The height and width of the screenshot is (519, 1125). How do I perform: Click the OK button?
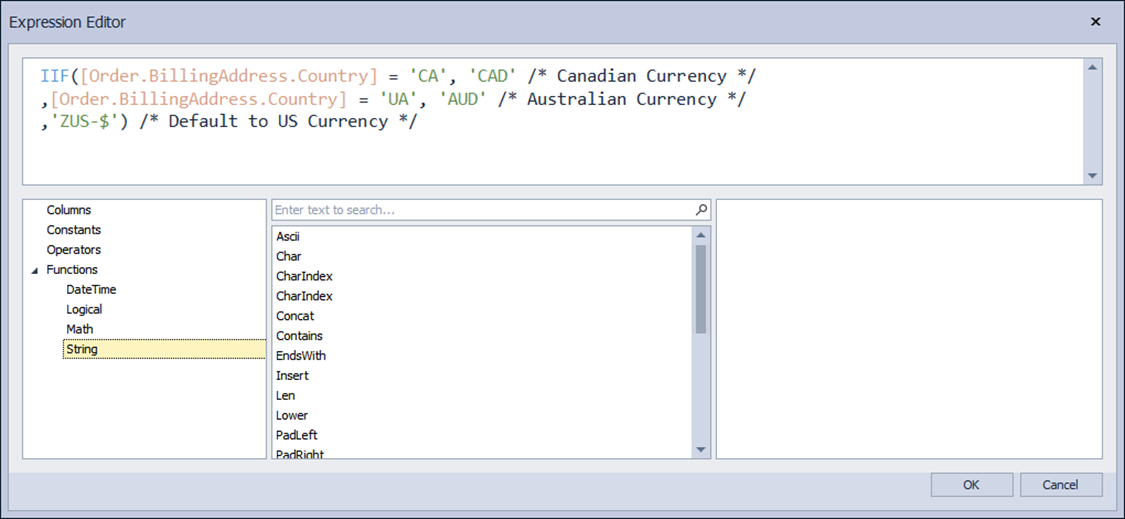[971, 485]
